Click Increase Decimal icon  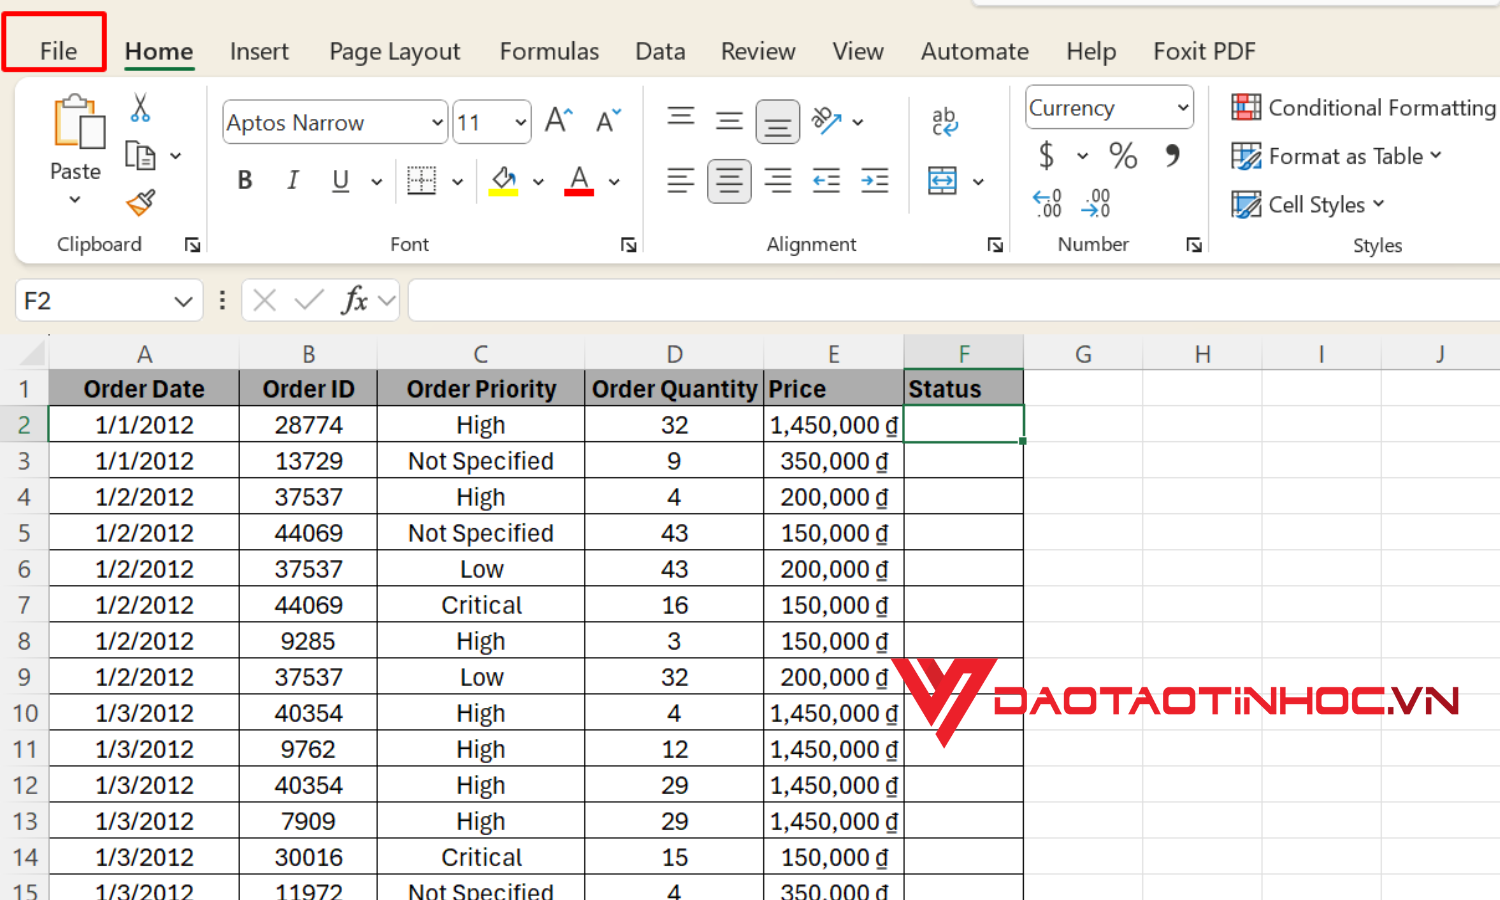click(x=1047, y=204)
